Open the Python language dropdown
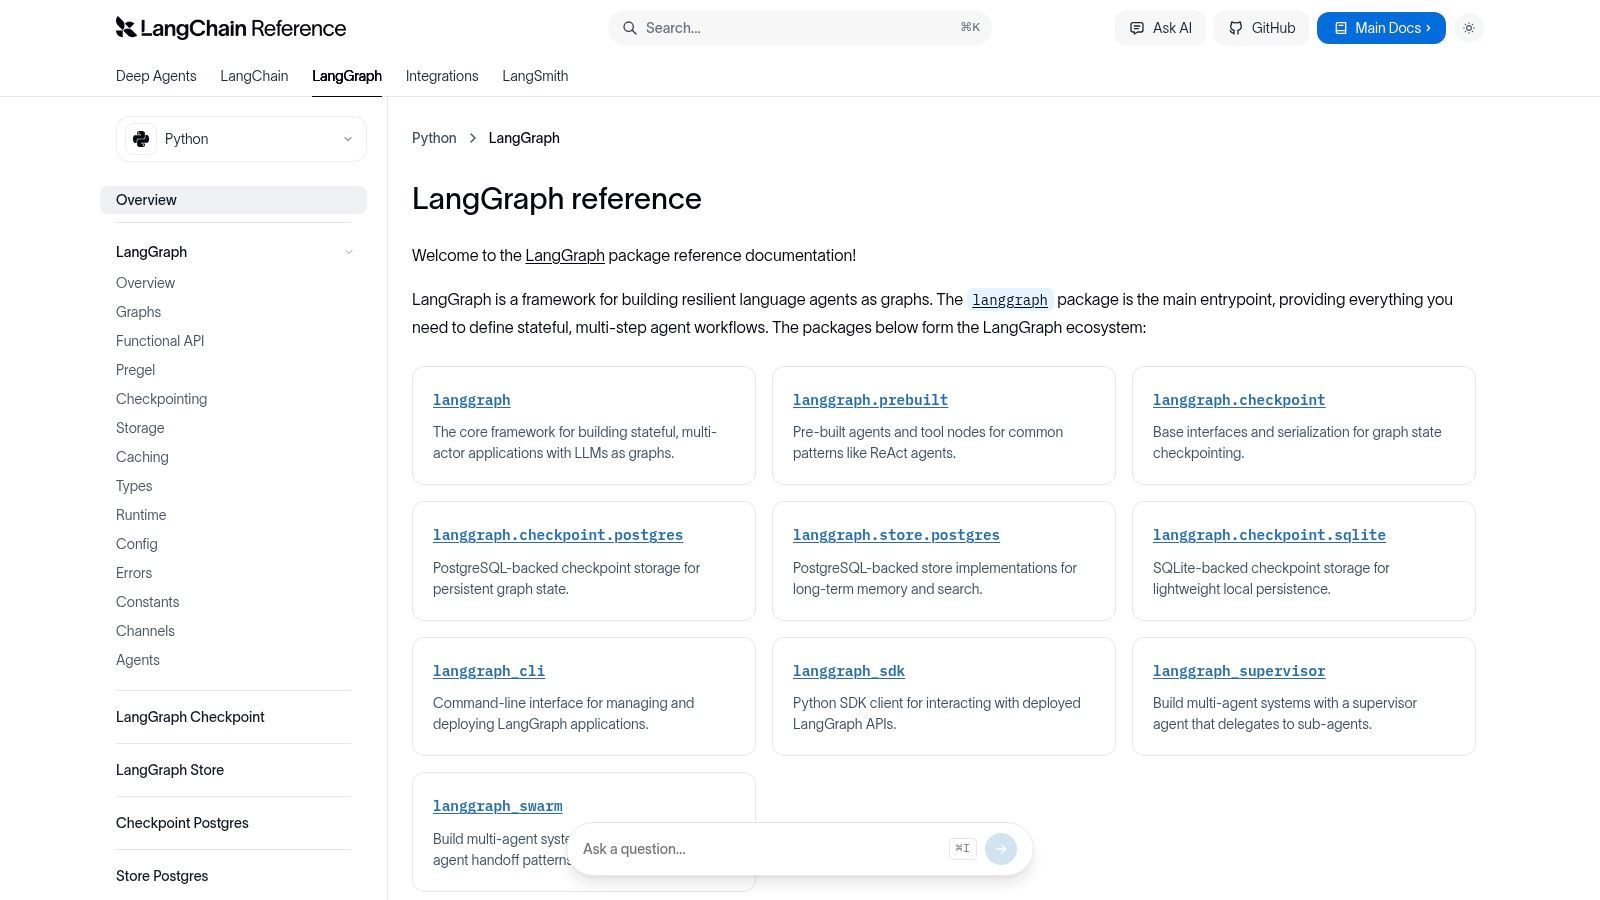This screenshot has height=900, width=1600. pos(241,139)
